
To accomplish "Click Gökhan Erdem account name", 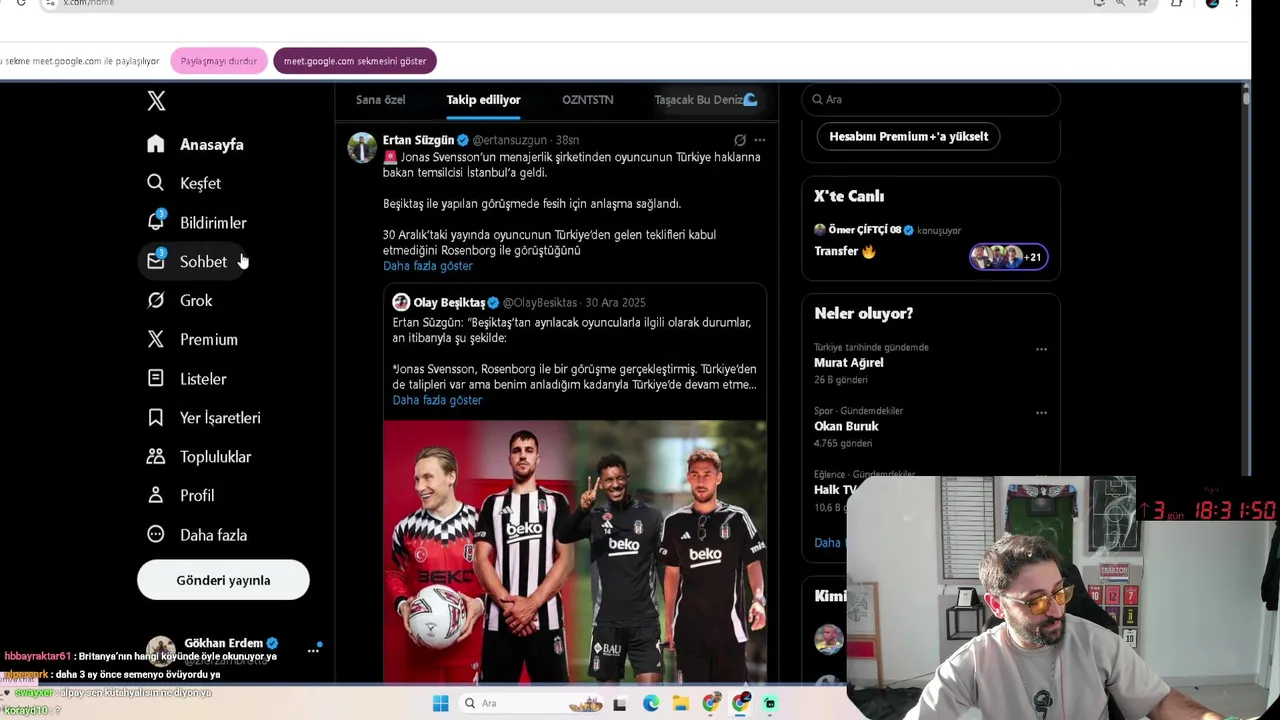I will [x=224, y=643].
